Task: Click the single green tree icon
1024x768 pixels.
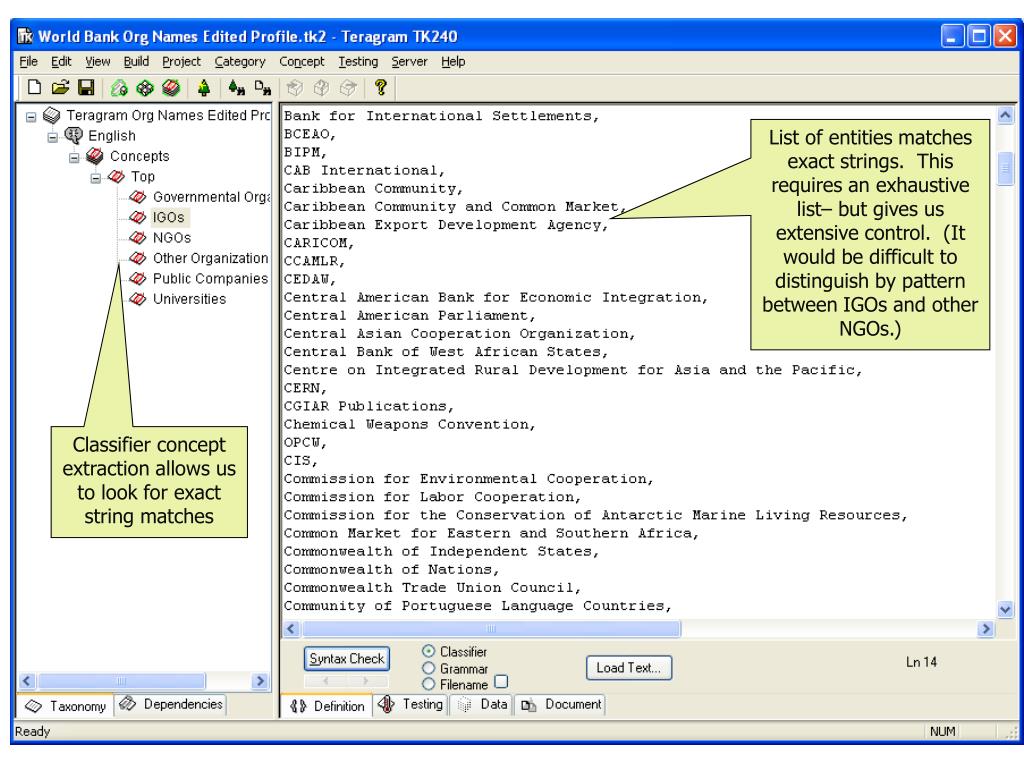Action: [204, 88]
